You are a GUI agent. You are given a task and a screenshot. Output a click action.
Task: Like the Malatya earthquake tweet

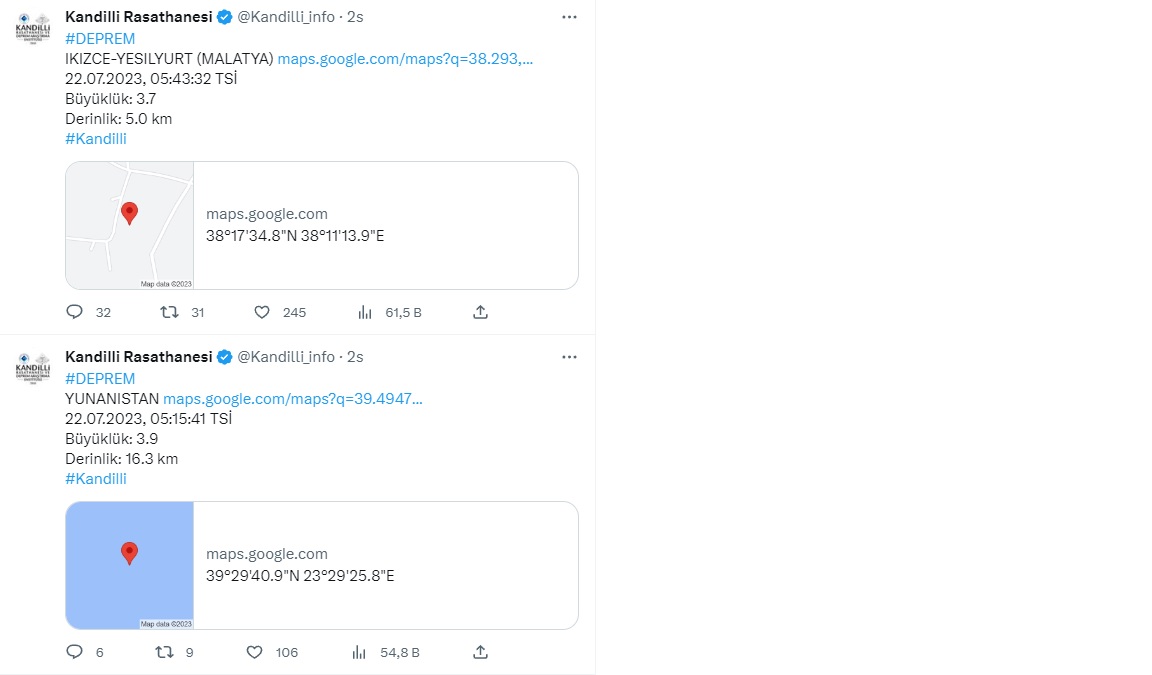click(262, 312)
